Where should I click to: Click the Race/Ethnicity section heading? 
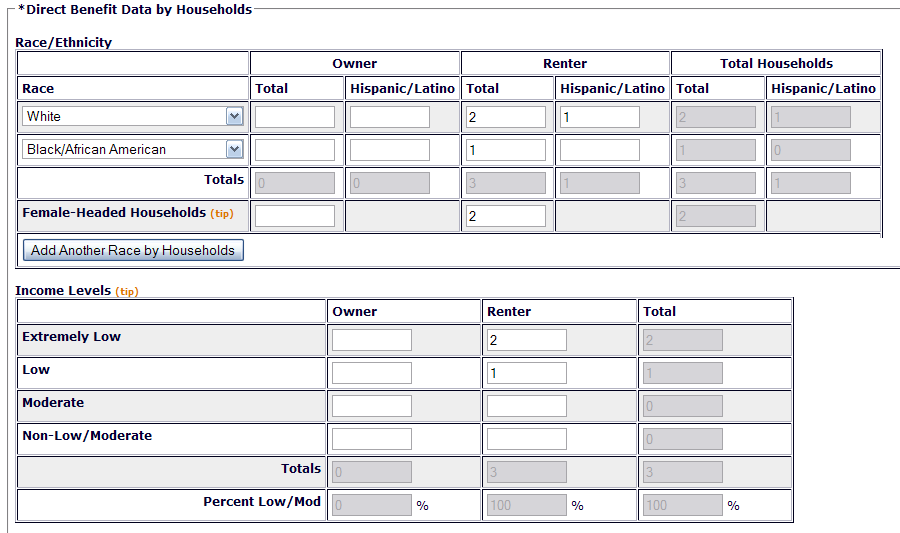64,42
